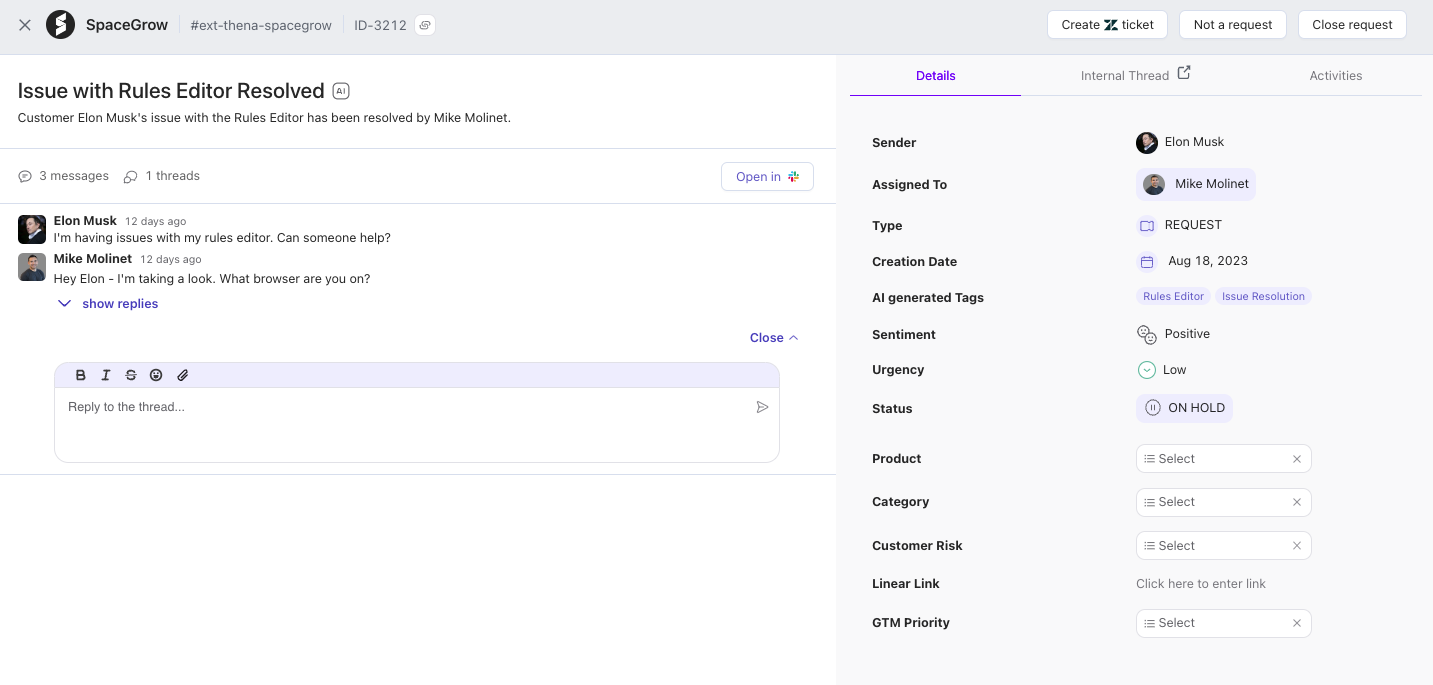Close the ticket panel with X icon
This screenshot has height=685, width=1433.
(x=25, y=25)
